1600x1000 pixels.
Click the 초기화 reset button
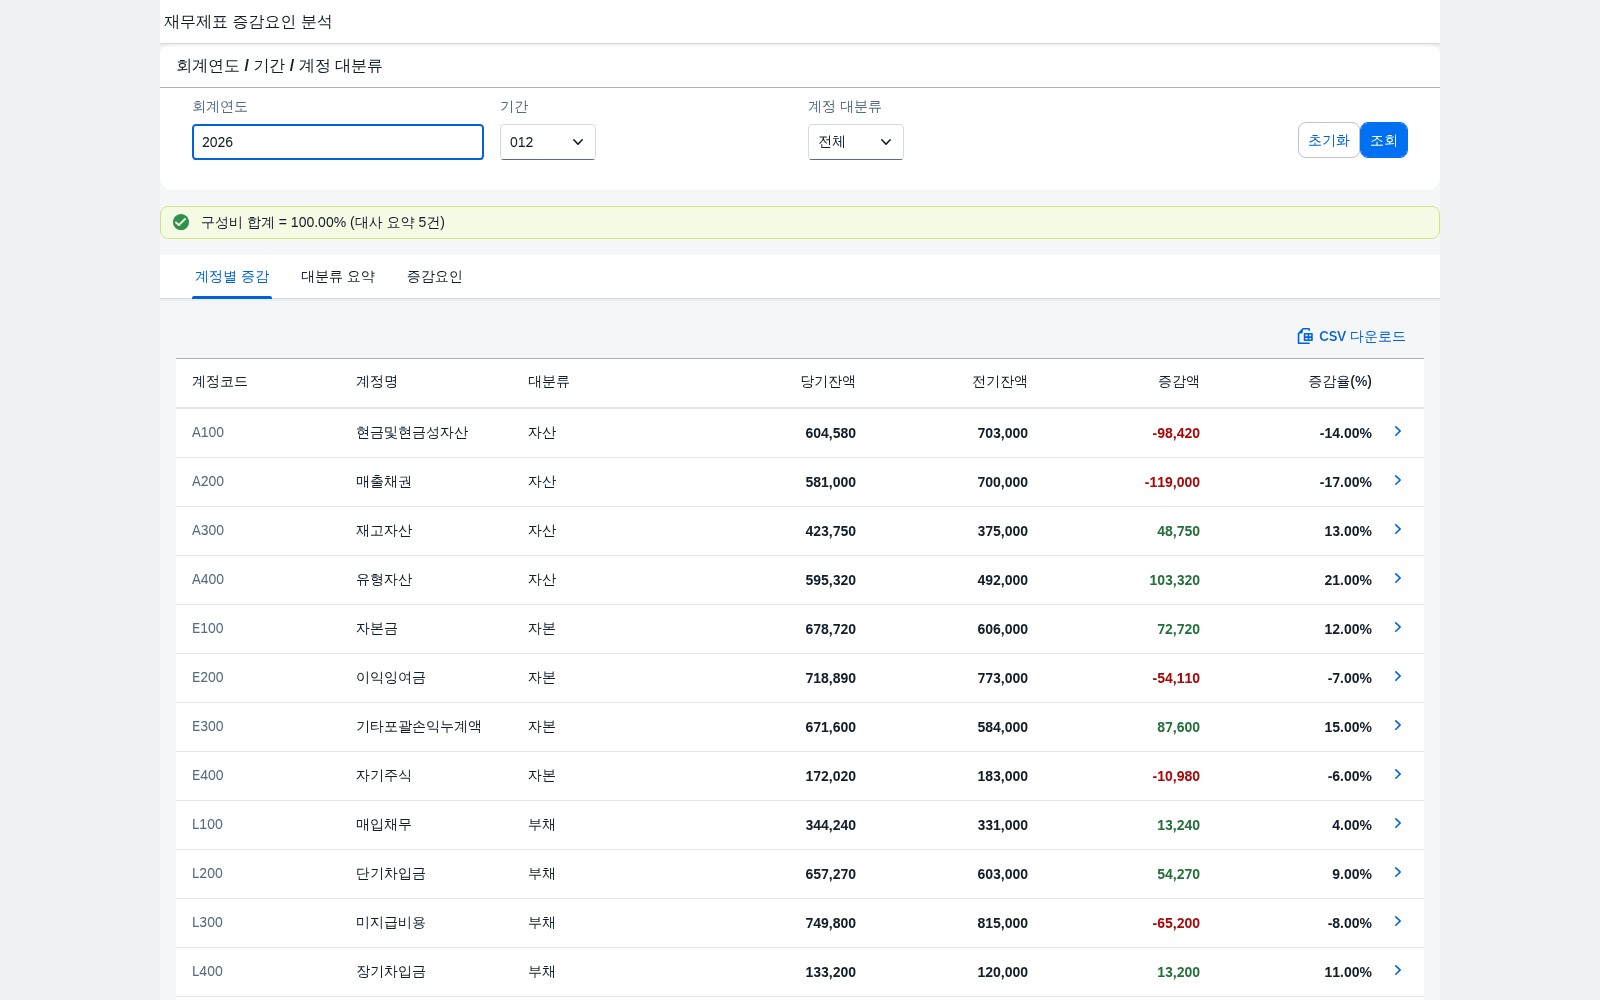coord(1328,140)
